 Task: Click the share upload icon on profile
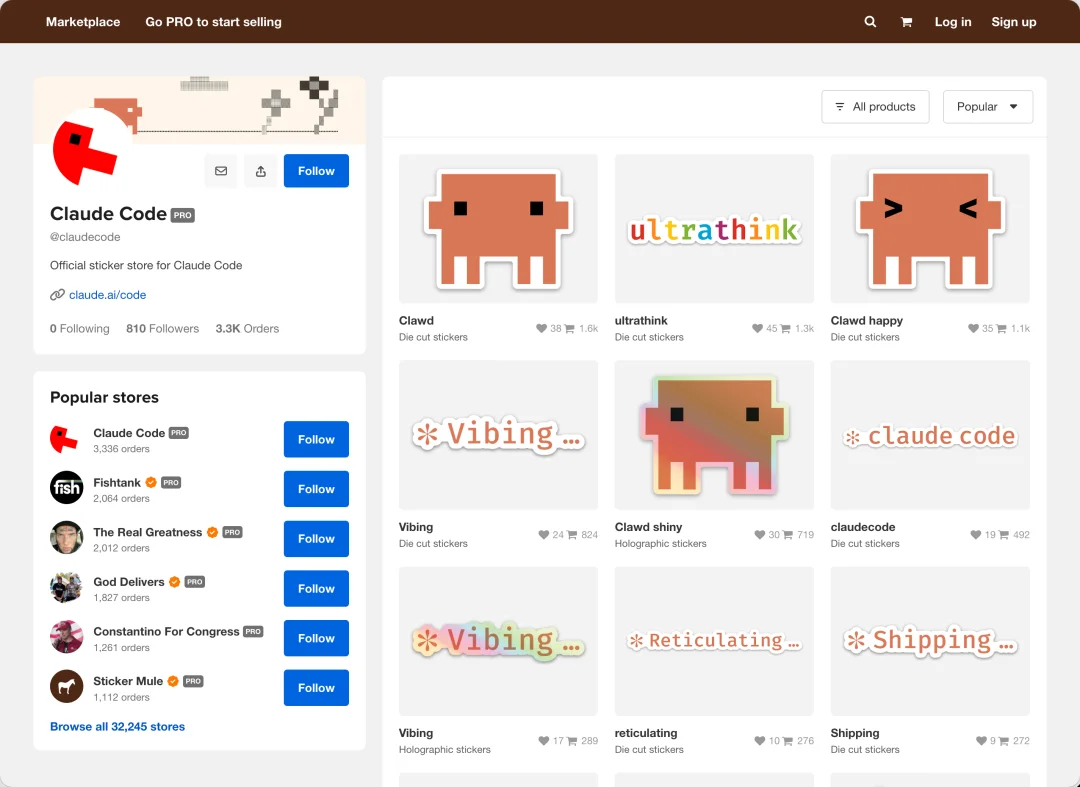[x=261, y=171]
